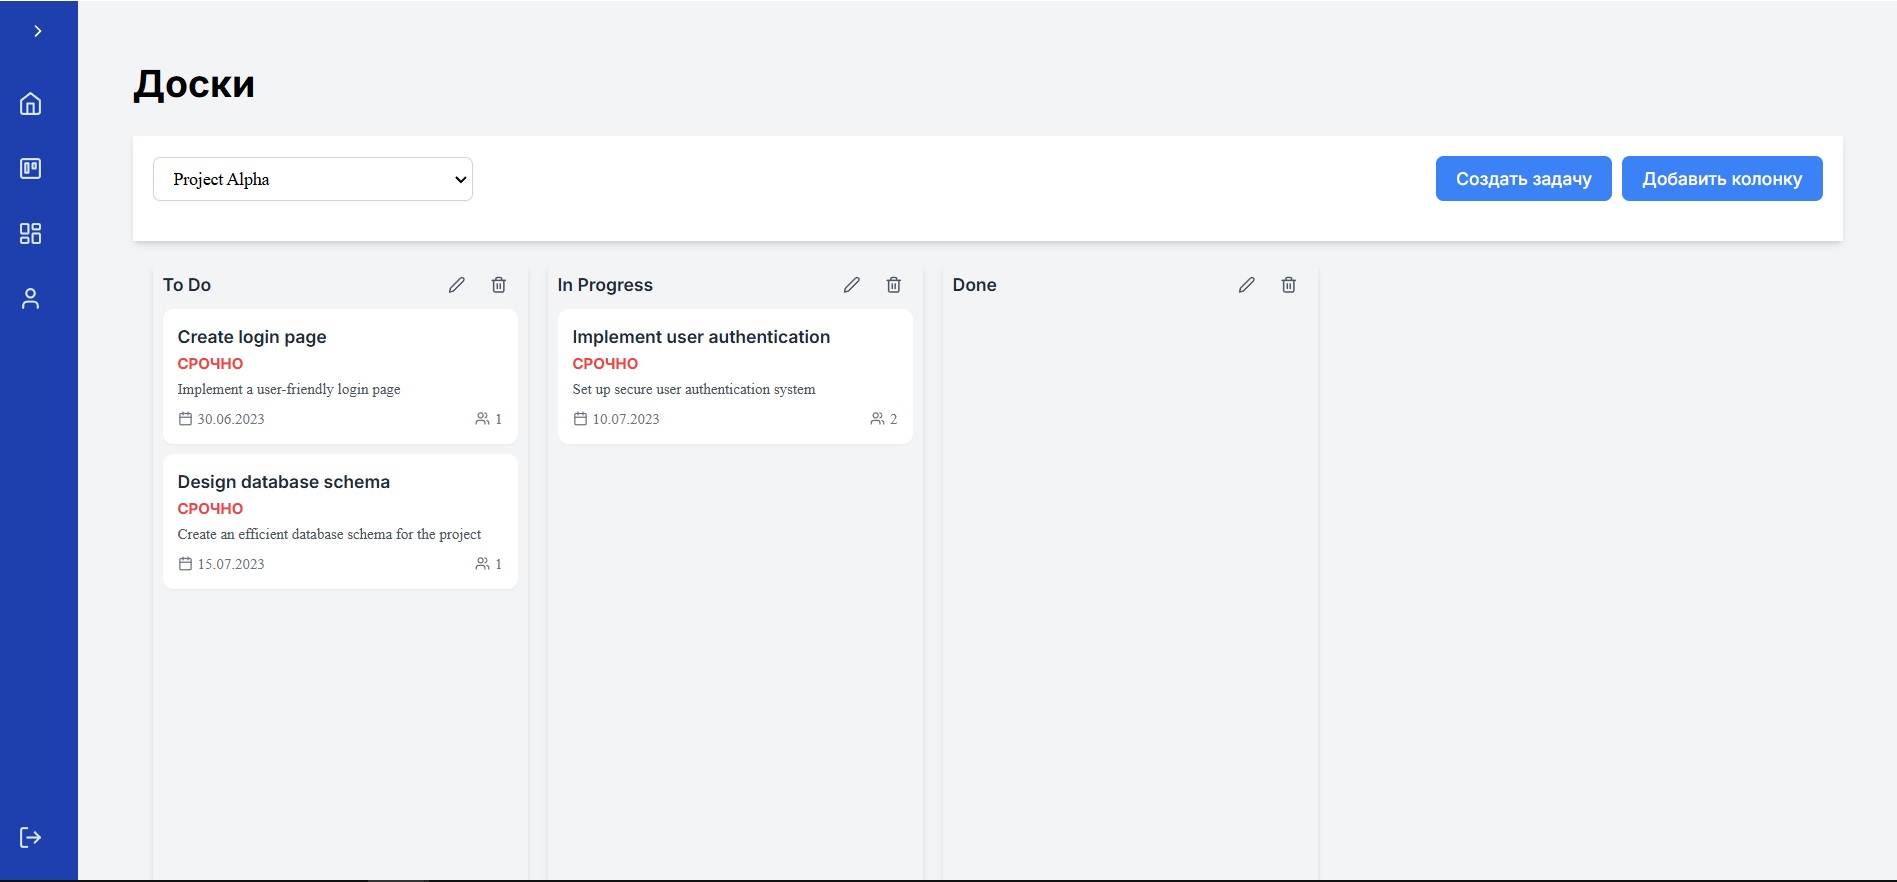Delete the In Progress column
Image resolution: width=1897 pixels, height=882 pixels.
click(894, 285)
